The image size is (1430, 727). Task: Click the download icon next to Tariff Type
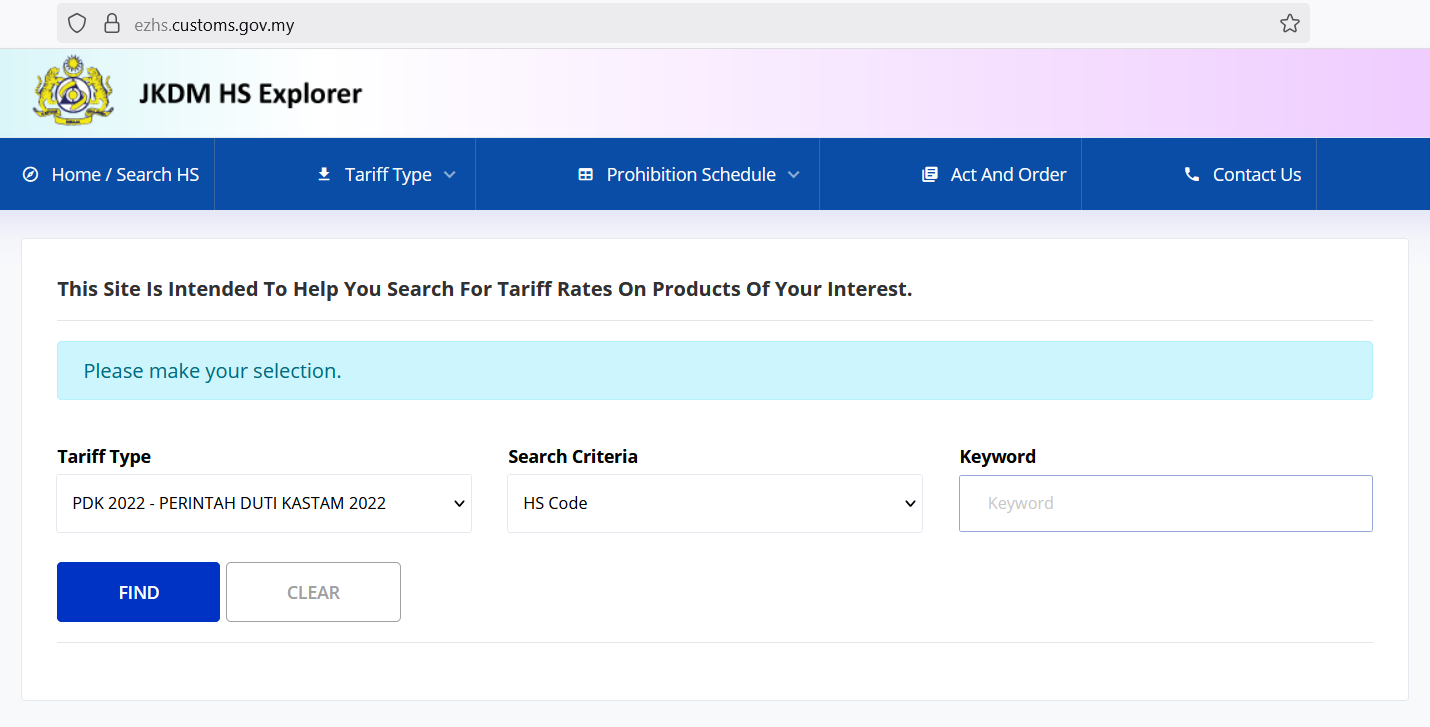pos(324,175)
